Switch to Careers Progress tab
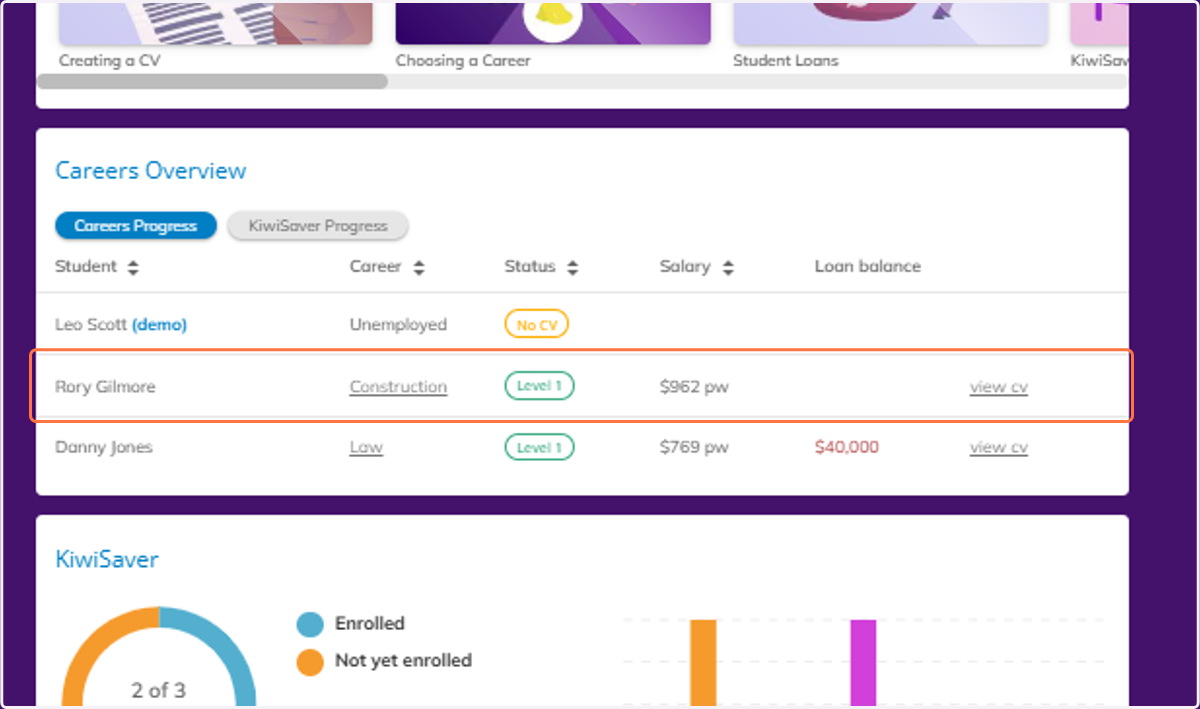The height and width of the screenshot is (709, 1200). pyautogui.click(x=136, y=226)
